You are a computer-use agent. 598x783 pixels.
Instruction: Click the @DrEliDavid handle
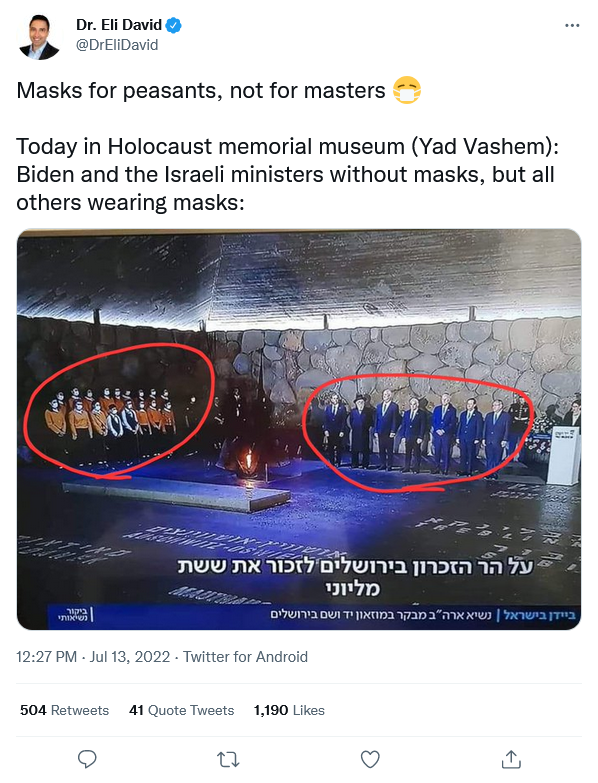117,45
